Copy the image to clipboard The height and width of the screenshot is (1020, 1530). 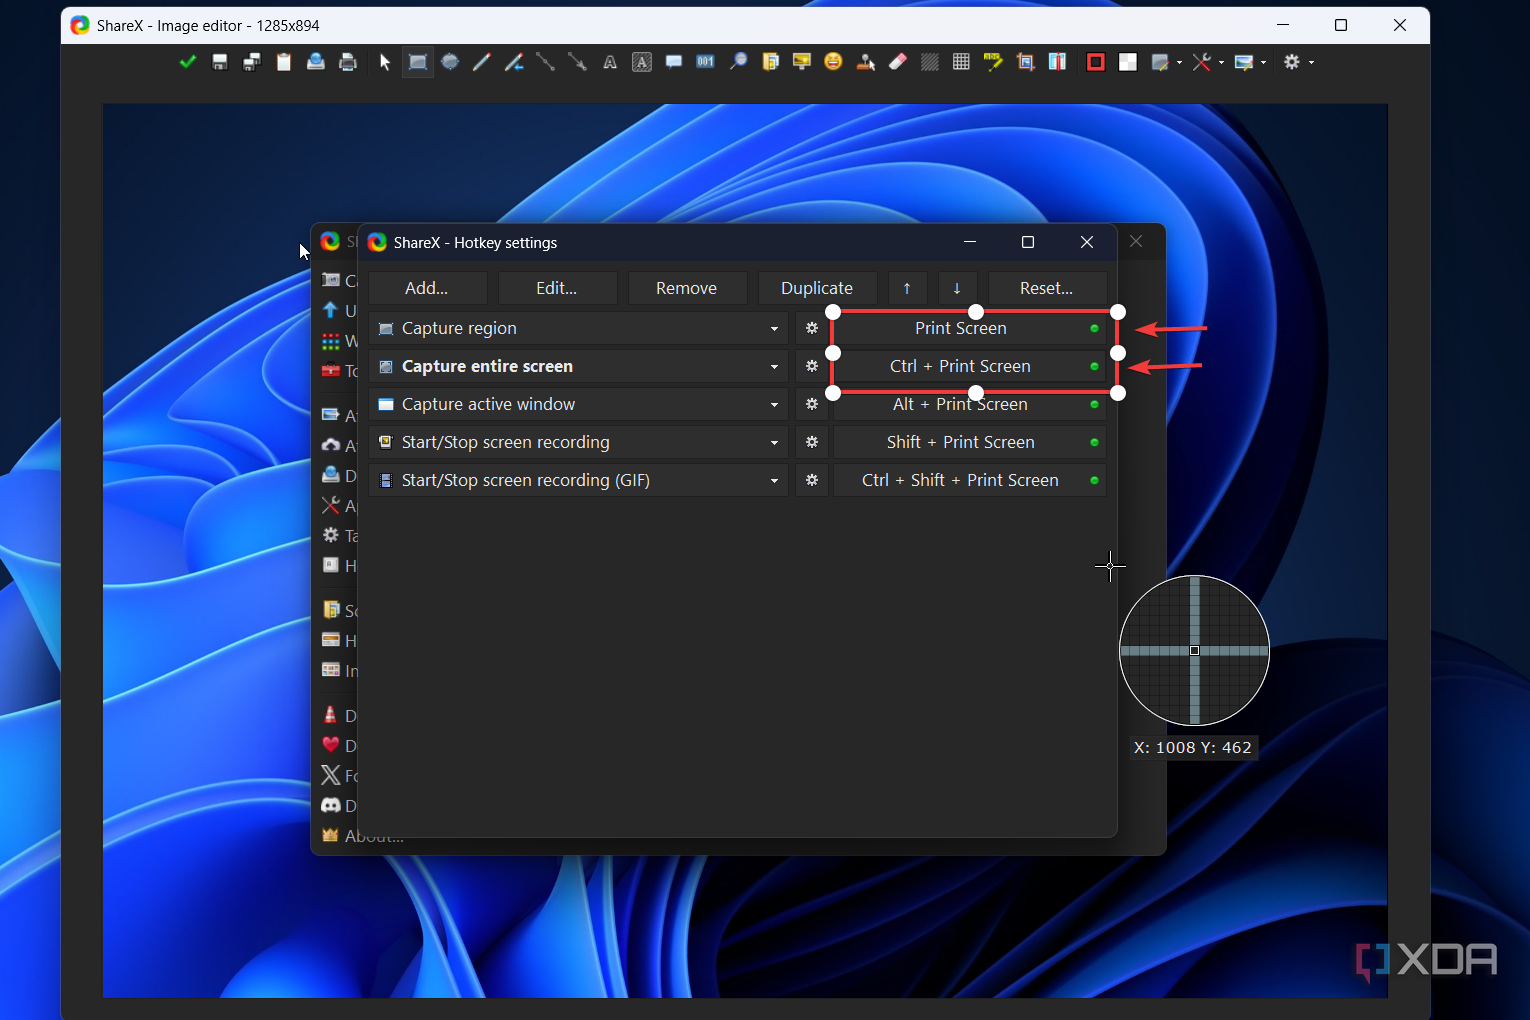(x=284, y=62)
